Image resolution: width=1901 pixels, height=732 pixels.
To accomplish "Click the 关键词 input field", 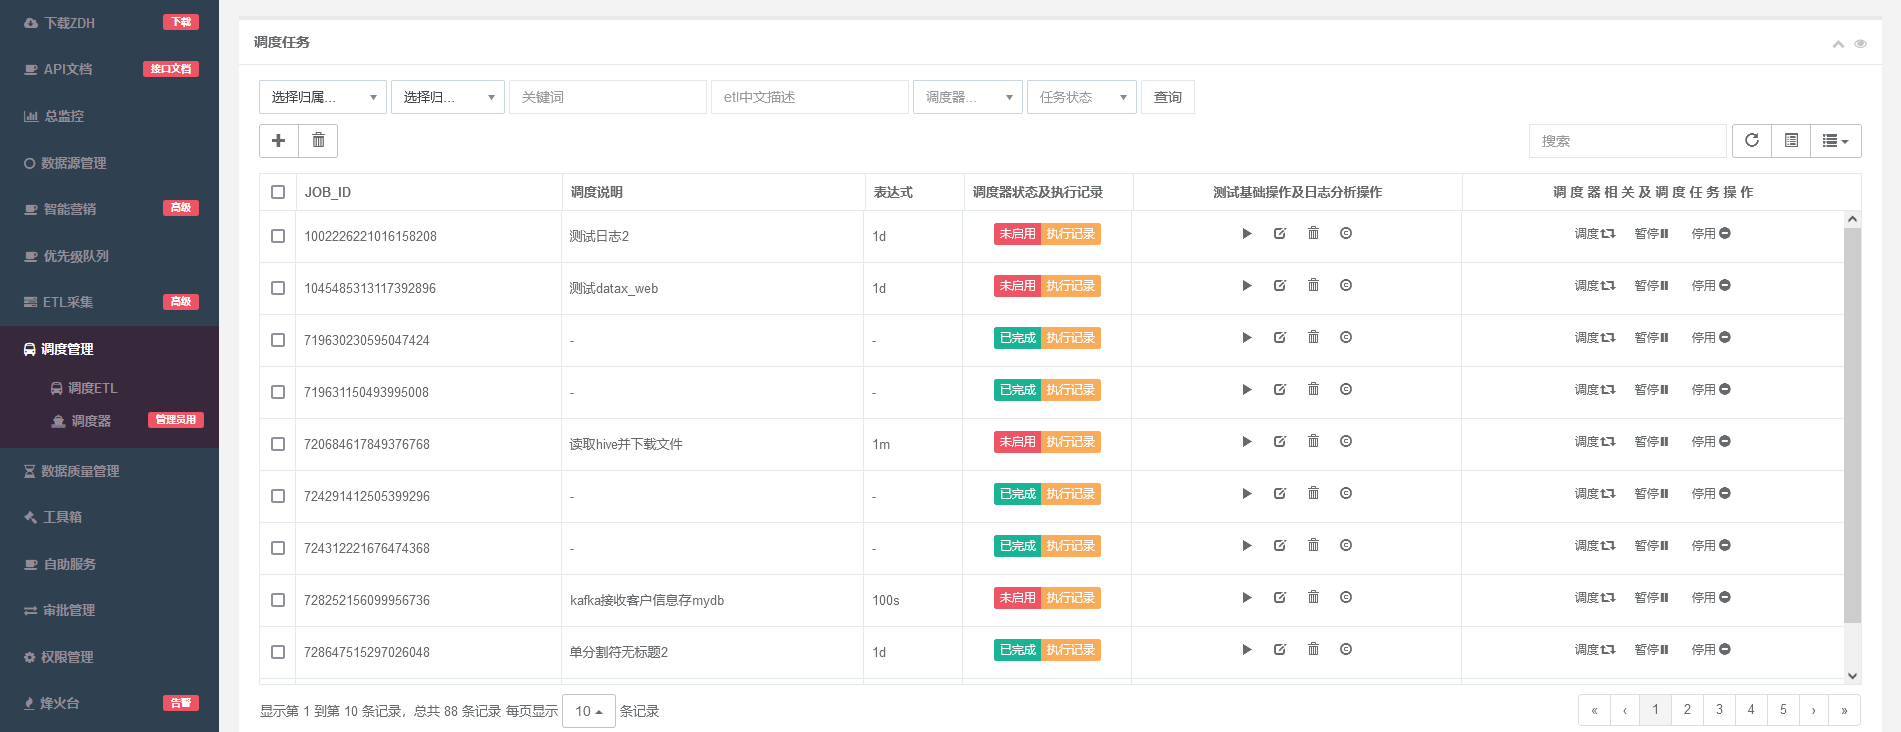I will (x=608, y=97).
